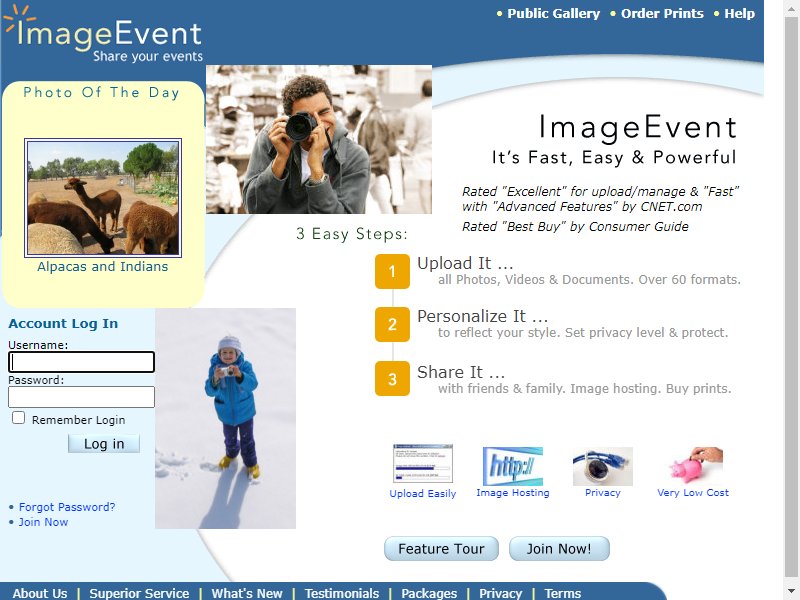Click the Personalize It ... step heading
800x600 pixels.
point(483,316)
